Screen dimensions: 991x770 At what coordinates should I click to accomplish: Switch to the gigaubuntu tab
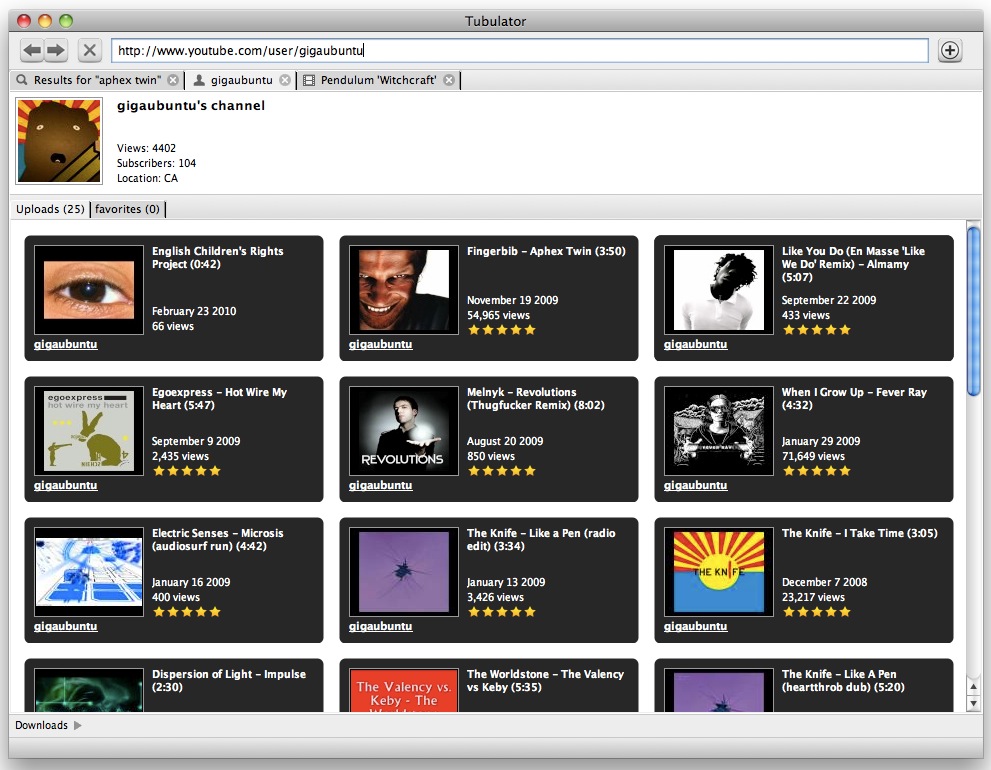click(241, 80)
